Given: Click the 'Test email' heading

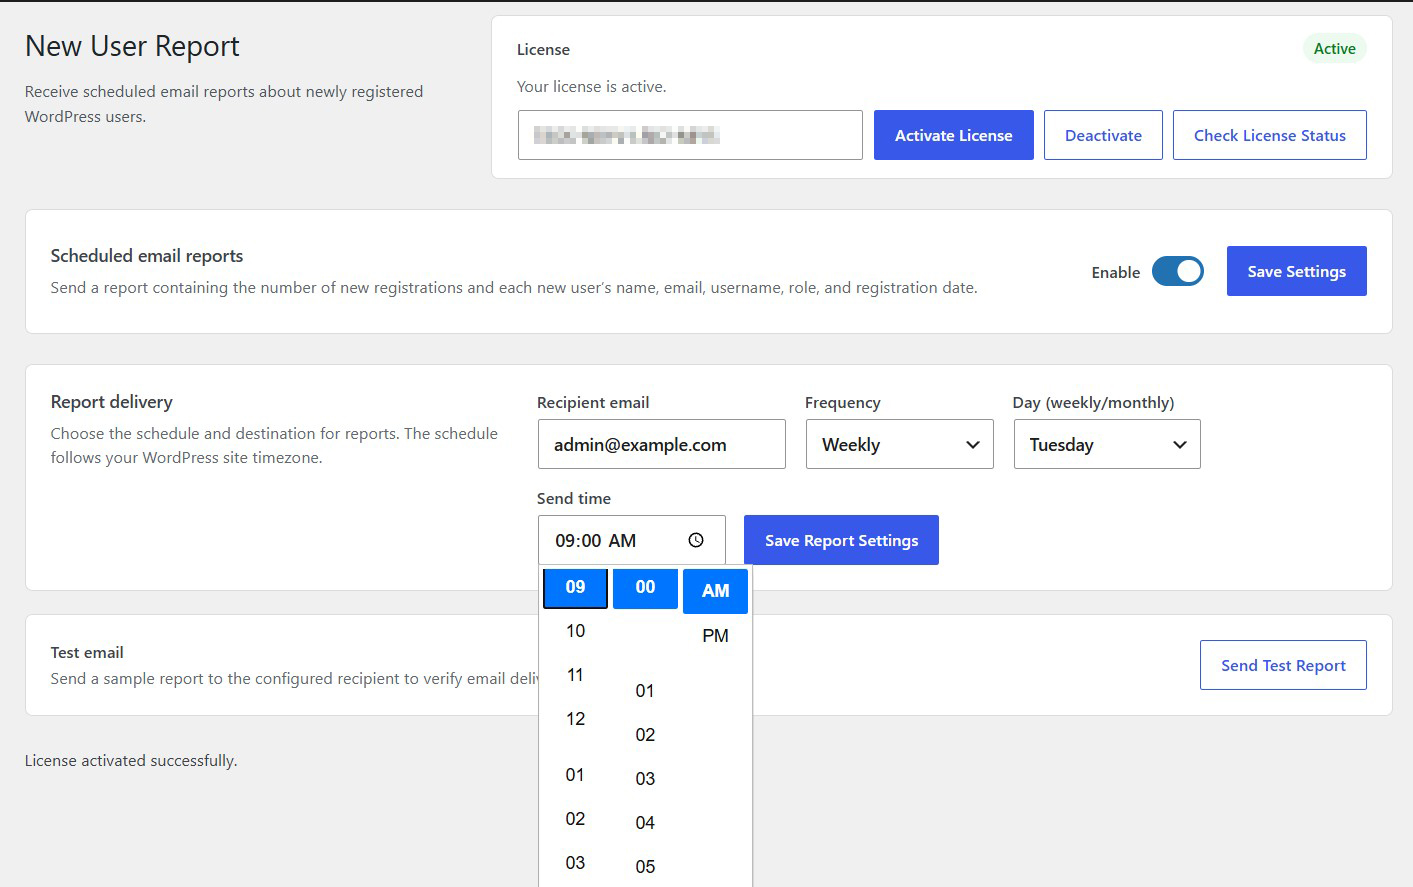Looking at the screenshot, I should point(87,652).
